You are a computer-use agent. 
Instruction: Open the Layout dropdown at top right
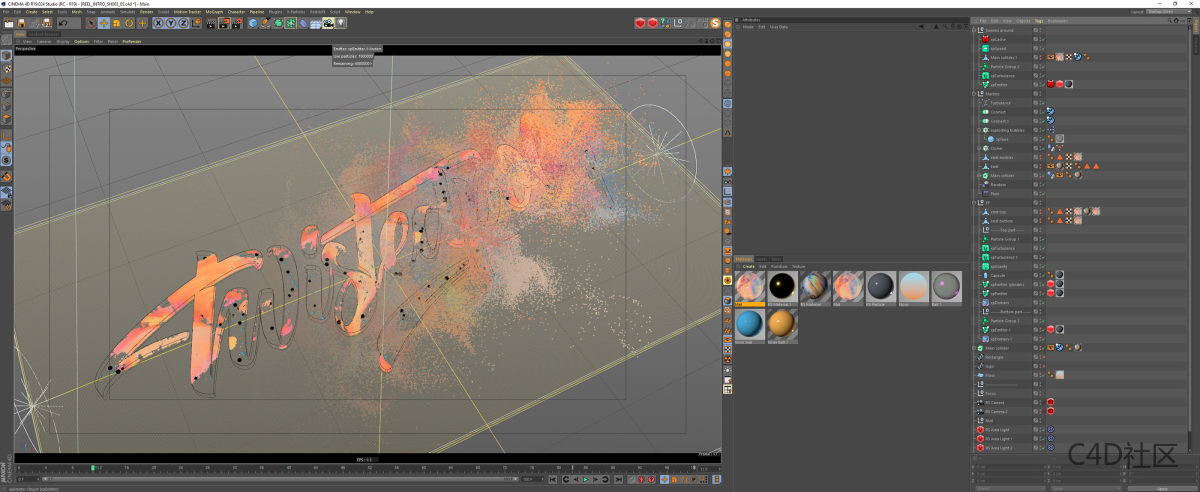point(1166,12)
